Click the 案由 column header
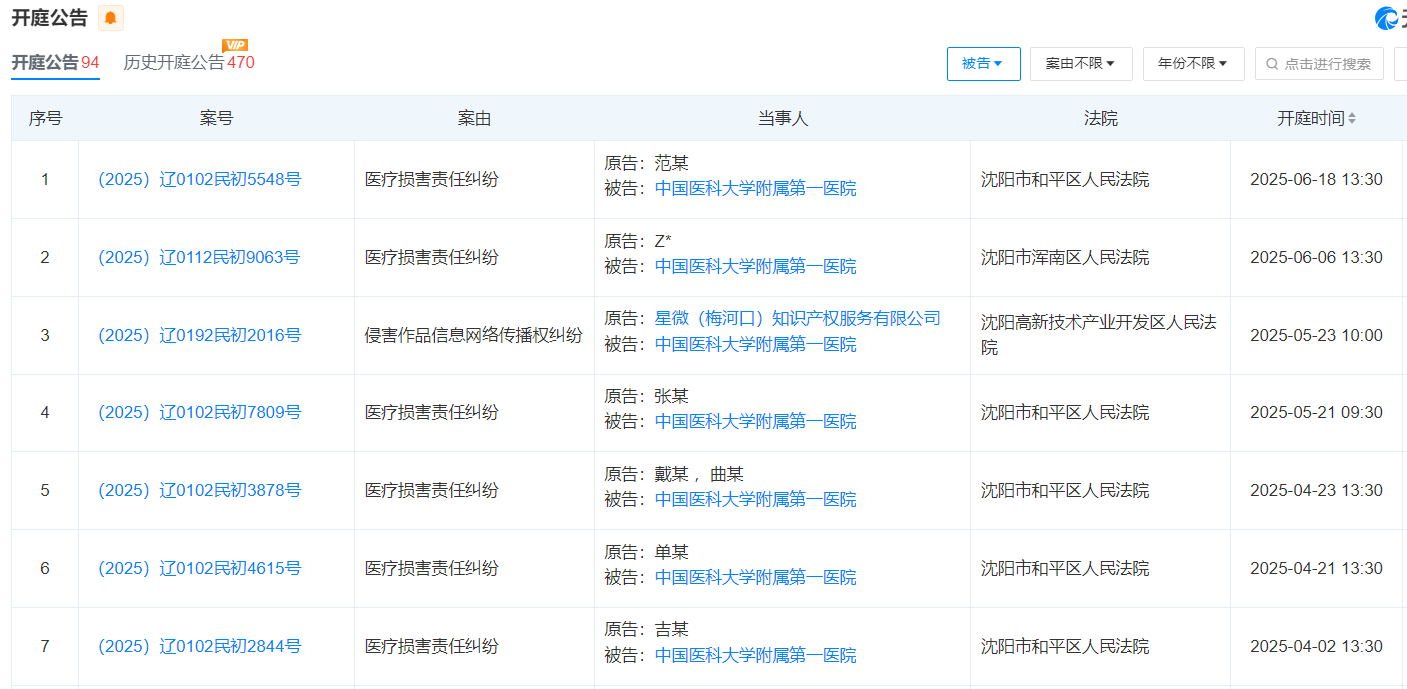This screenshot has height=689, width=1407. [474, 119]
